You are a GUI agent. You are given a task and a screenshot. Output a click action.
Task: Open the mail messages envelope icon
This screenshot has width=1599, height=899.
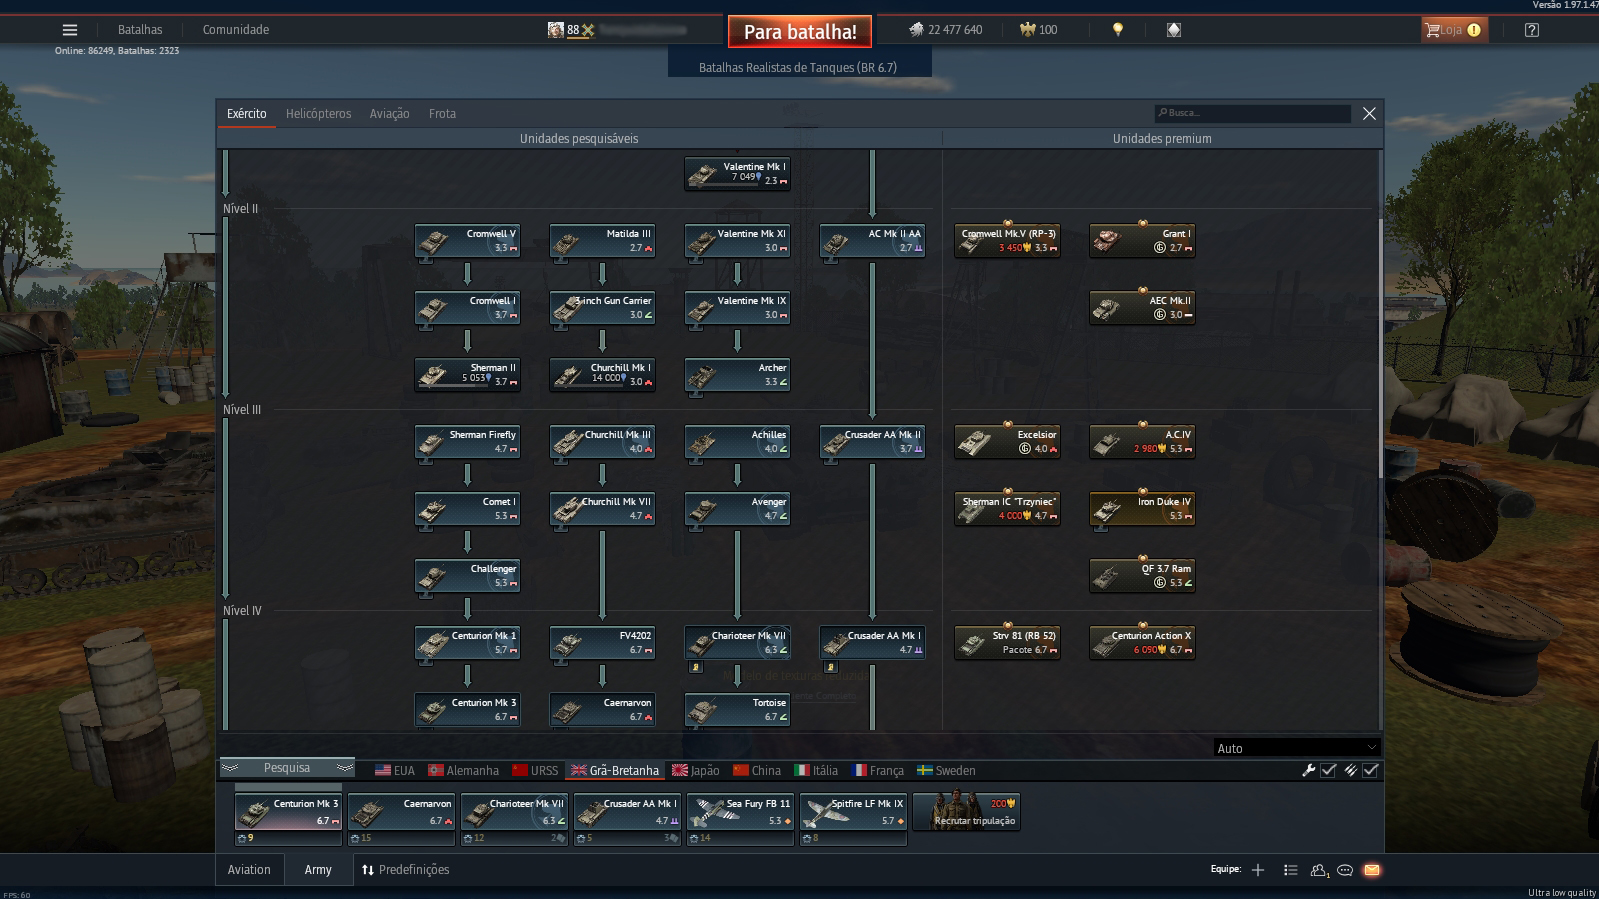coord(1372,870)
